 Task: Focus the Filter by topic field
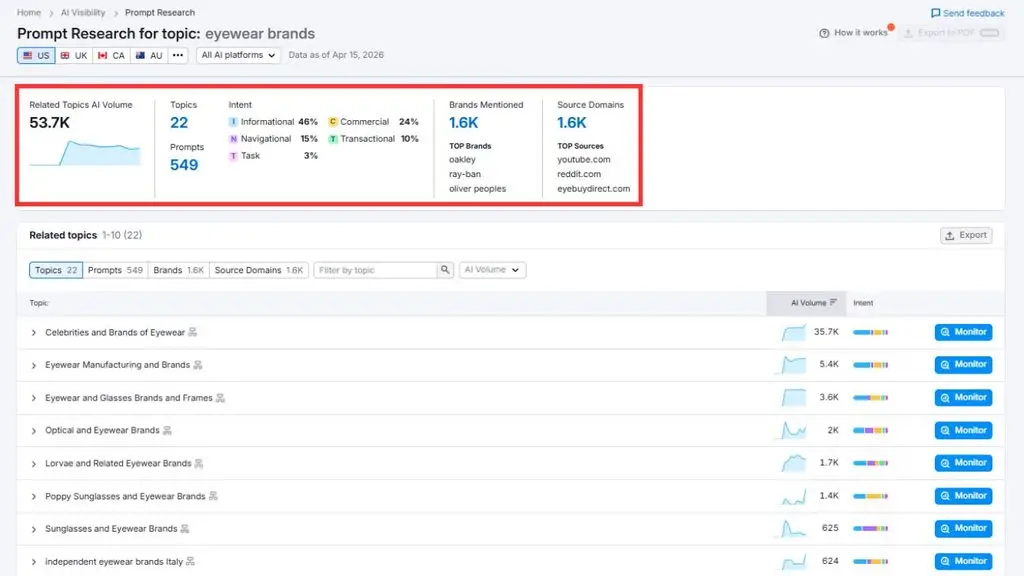point(376,270)
